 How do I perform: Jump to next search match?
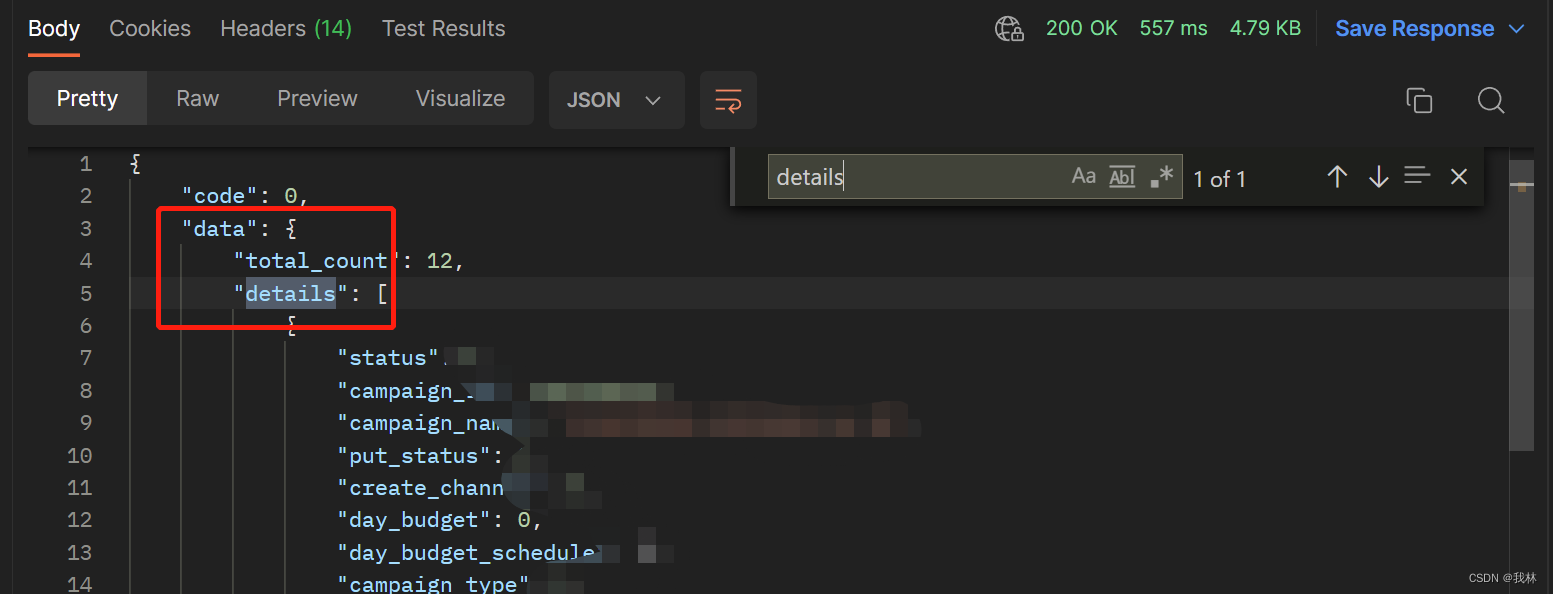[x=1379, y=177]
